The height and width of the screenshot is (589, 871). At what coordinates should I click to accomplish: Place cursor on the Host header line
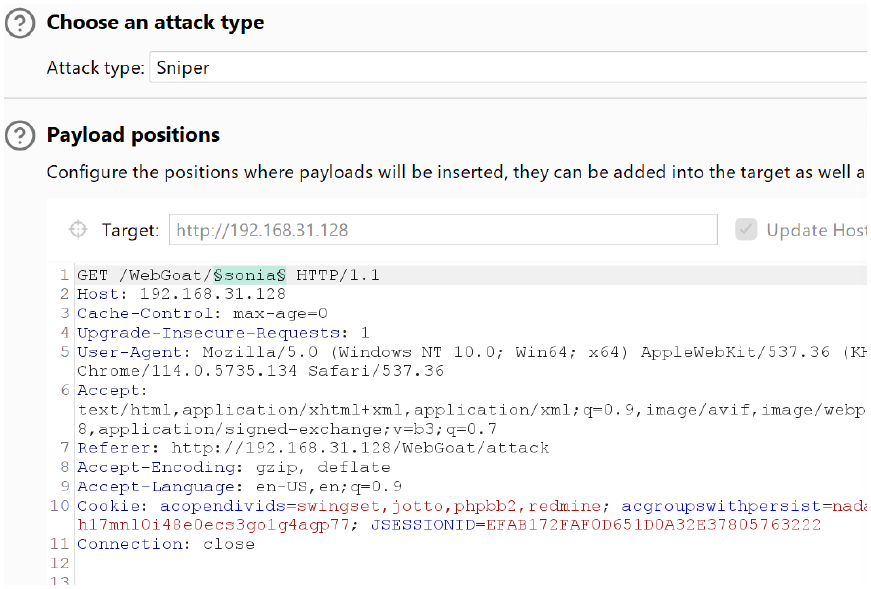coord(181,294)
